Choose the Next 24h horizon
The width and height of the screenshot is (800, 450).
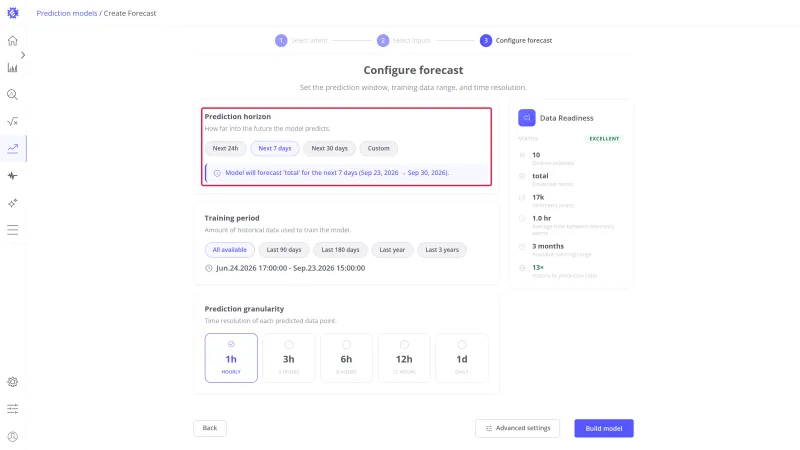[226, 148]
